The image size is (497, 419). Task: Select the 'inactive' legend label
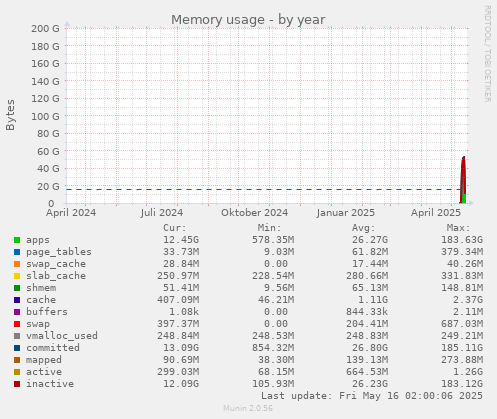[50, 384]
